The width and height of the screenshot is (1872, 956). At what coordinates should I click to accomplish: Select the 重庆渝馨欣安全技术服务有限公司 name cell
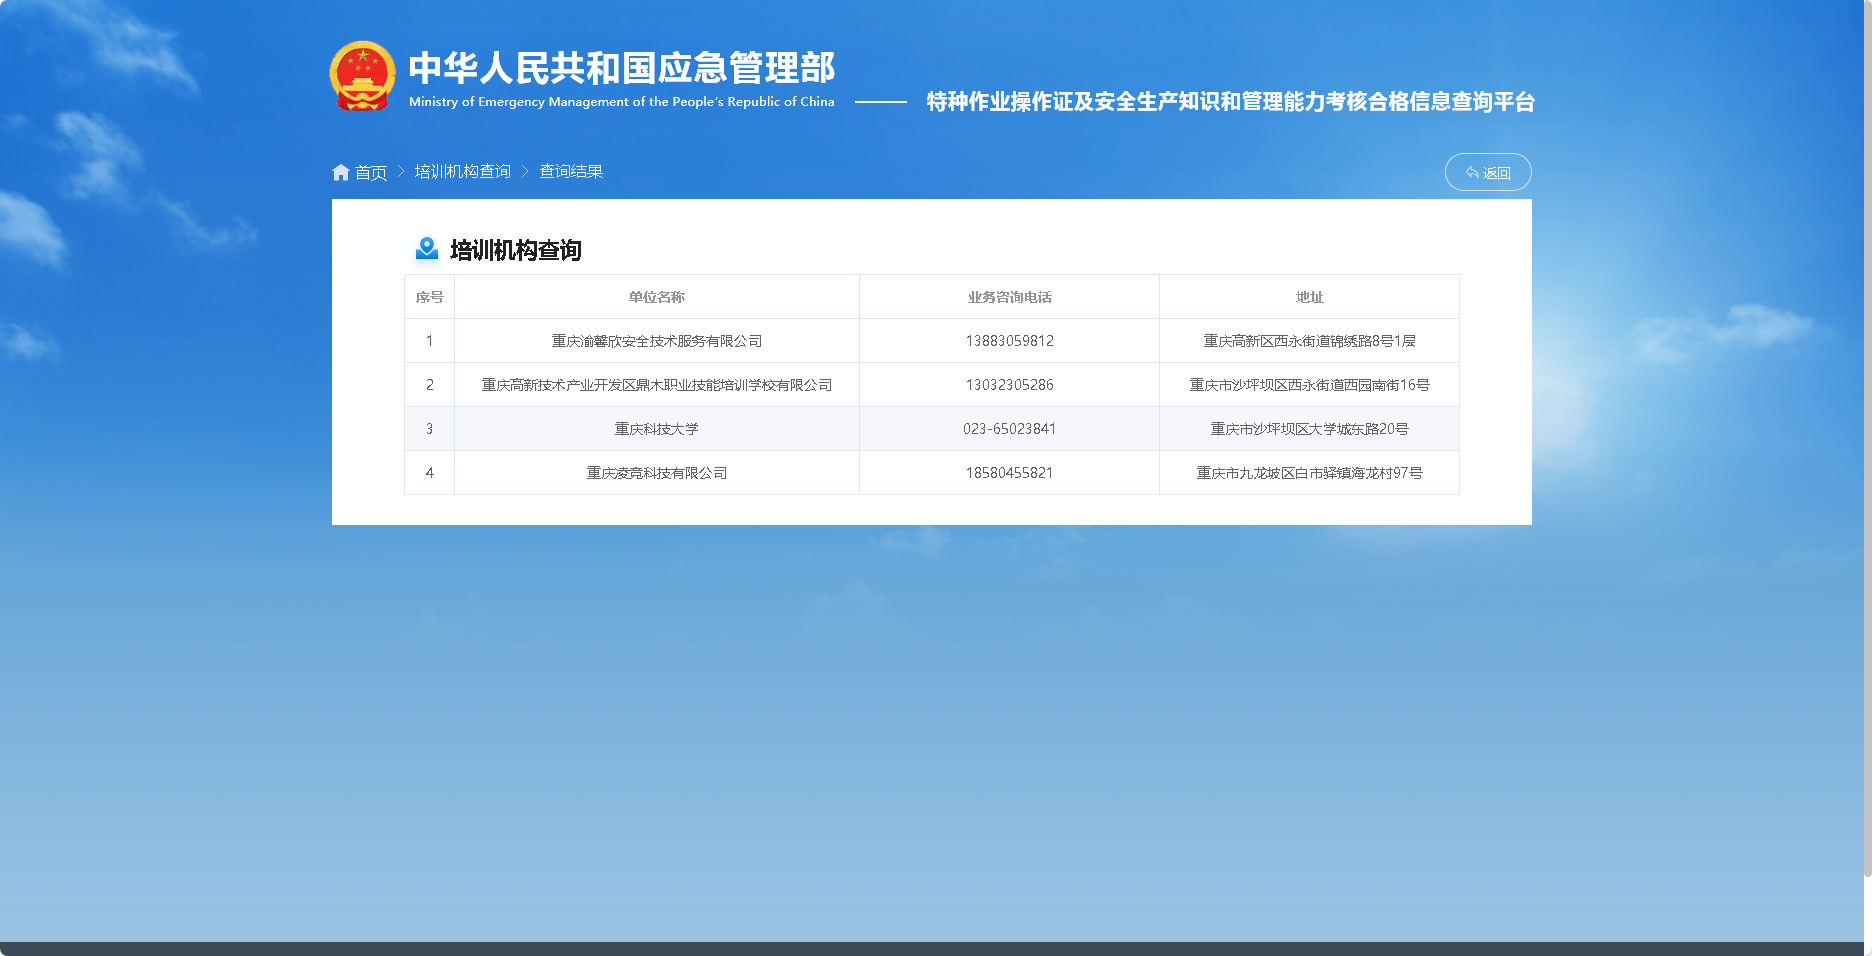(x=656, y=341)
